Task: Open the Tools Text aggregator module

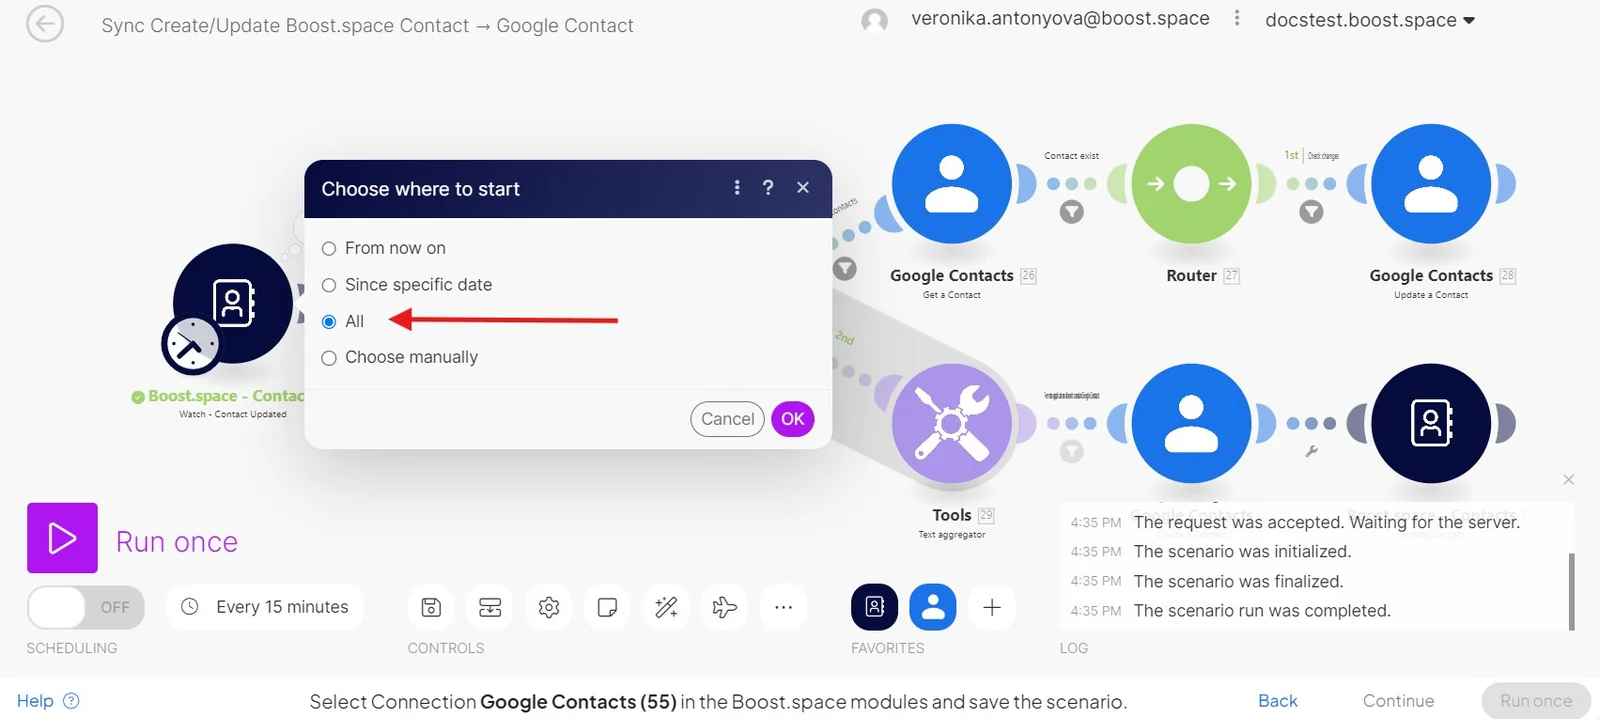Action: coord(951,424)
